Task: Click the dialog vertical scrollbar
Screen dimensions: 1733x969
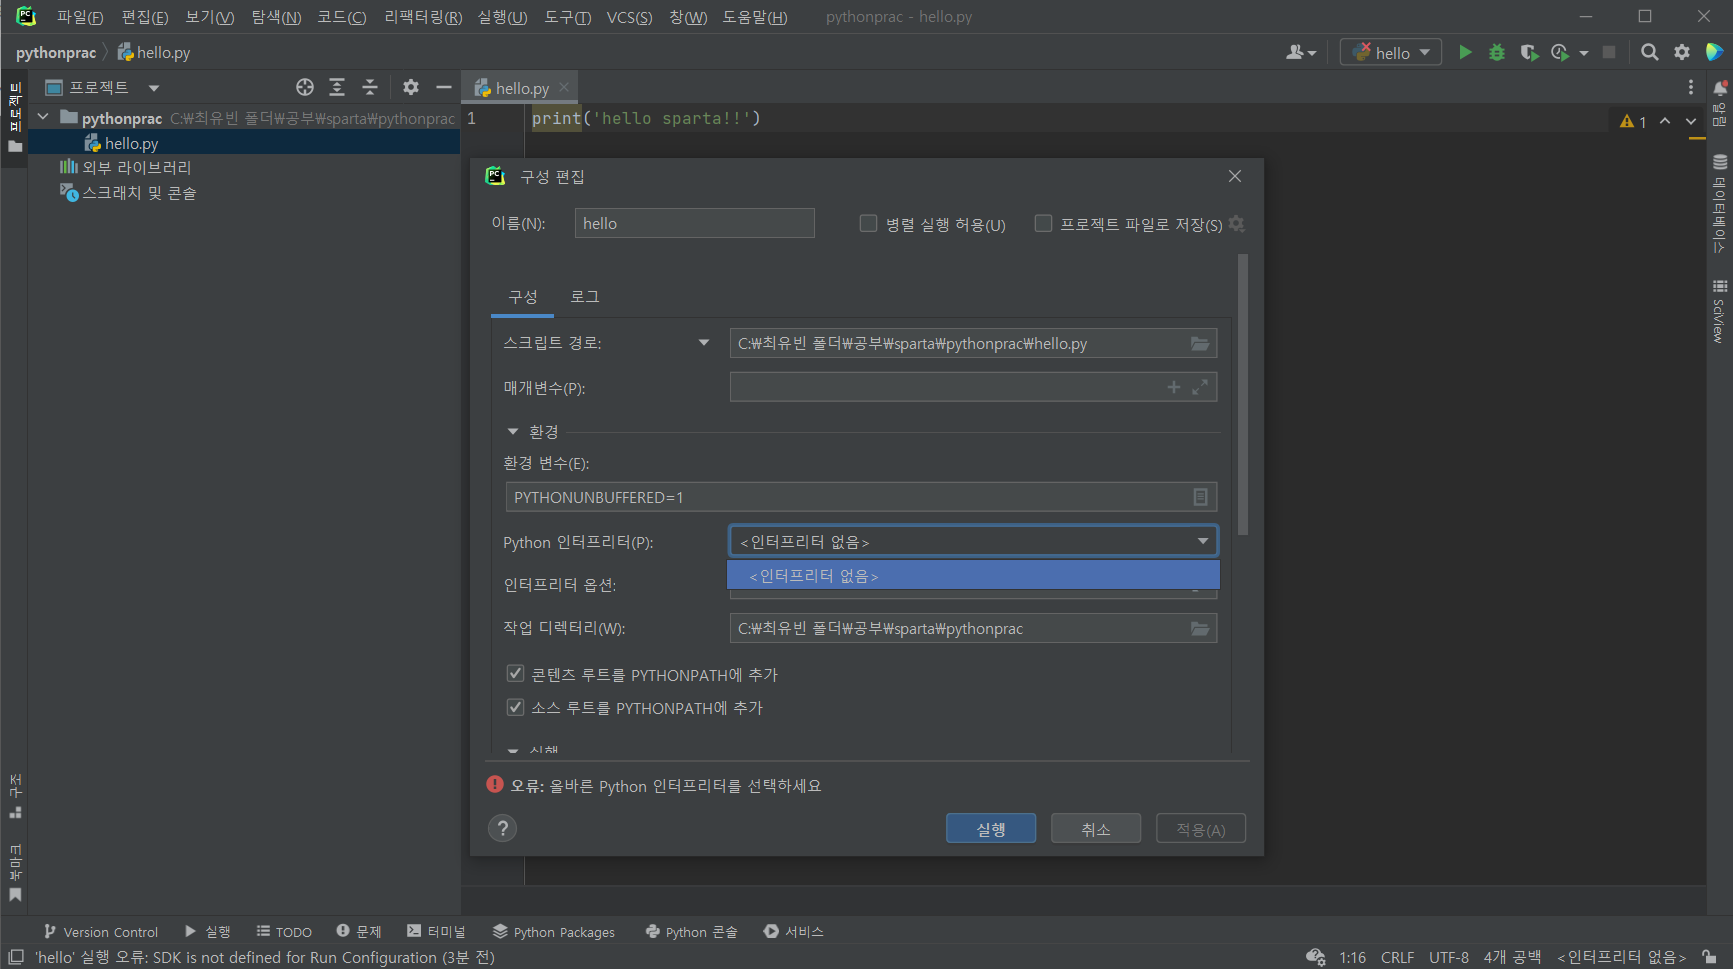Action: [1243, 394]
